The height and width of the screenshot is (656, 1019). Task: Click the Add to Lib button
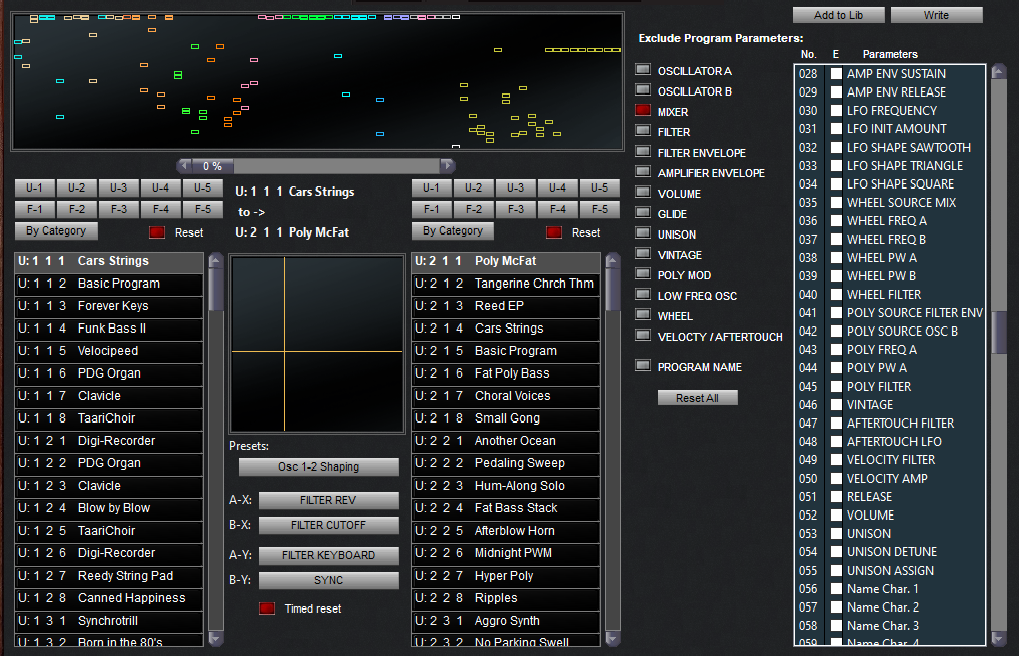(838, 15)
